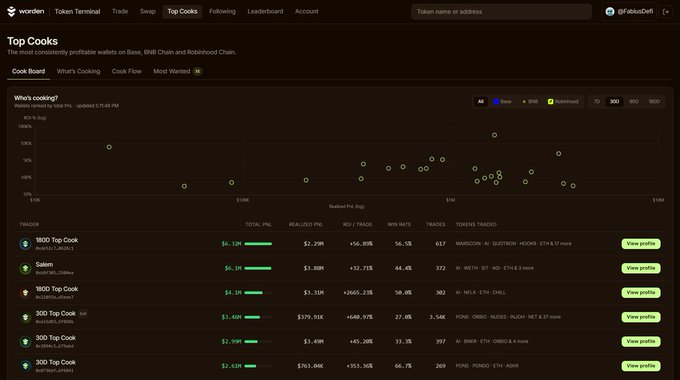Click the highest ROI dot on the scatter chart
Viewport: 680px width, 380px height.
(494, 135)
